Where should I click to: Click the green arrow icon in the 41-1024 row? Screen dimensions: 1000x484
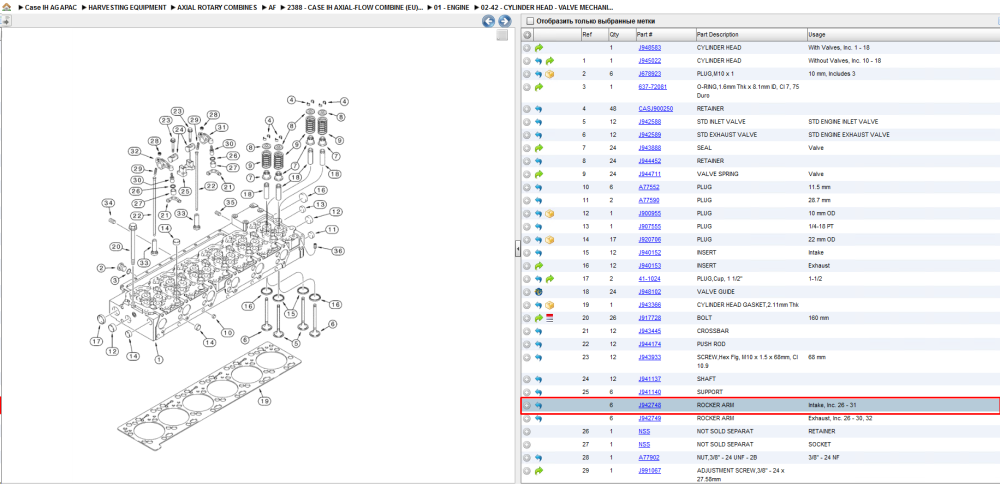550,279
